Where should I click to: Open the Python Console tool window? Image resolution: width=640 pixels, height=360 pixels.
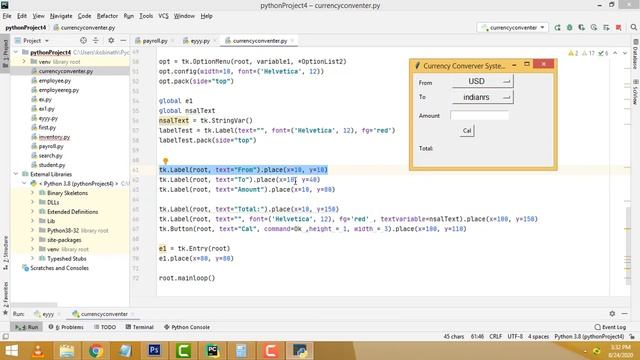(187, 327)
